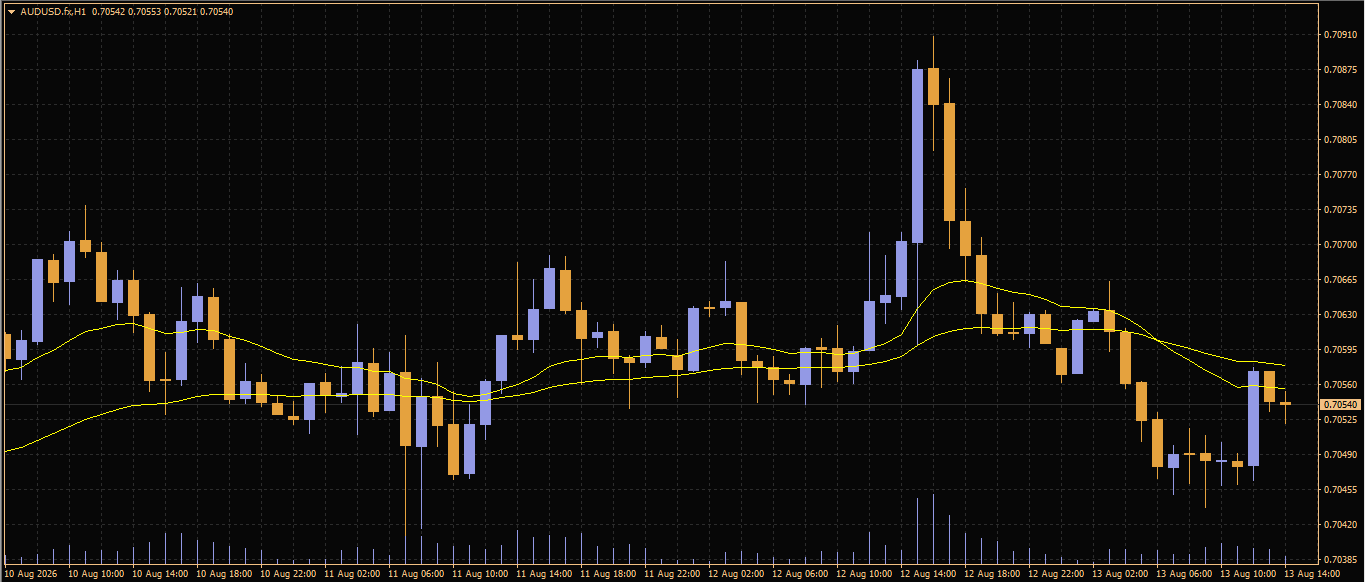Click the 0.70665 price axis label
1366x582 pixels.
click(1340, 280)
